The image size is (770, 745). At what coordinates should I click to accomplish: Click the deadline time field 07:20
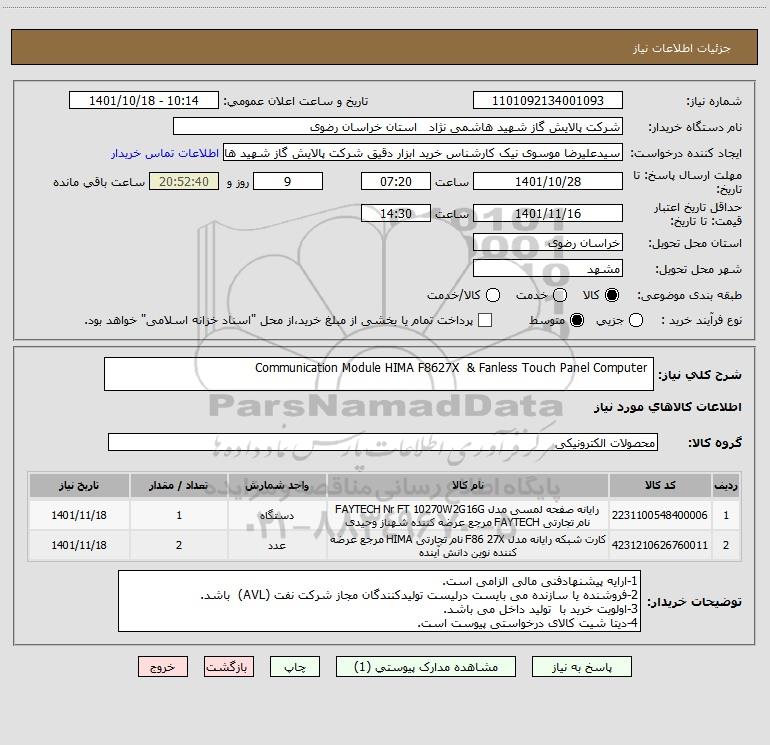(x=396, y=181)
